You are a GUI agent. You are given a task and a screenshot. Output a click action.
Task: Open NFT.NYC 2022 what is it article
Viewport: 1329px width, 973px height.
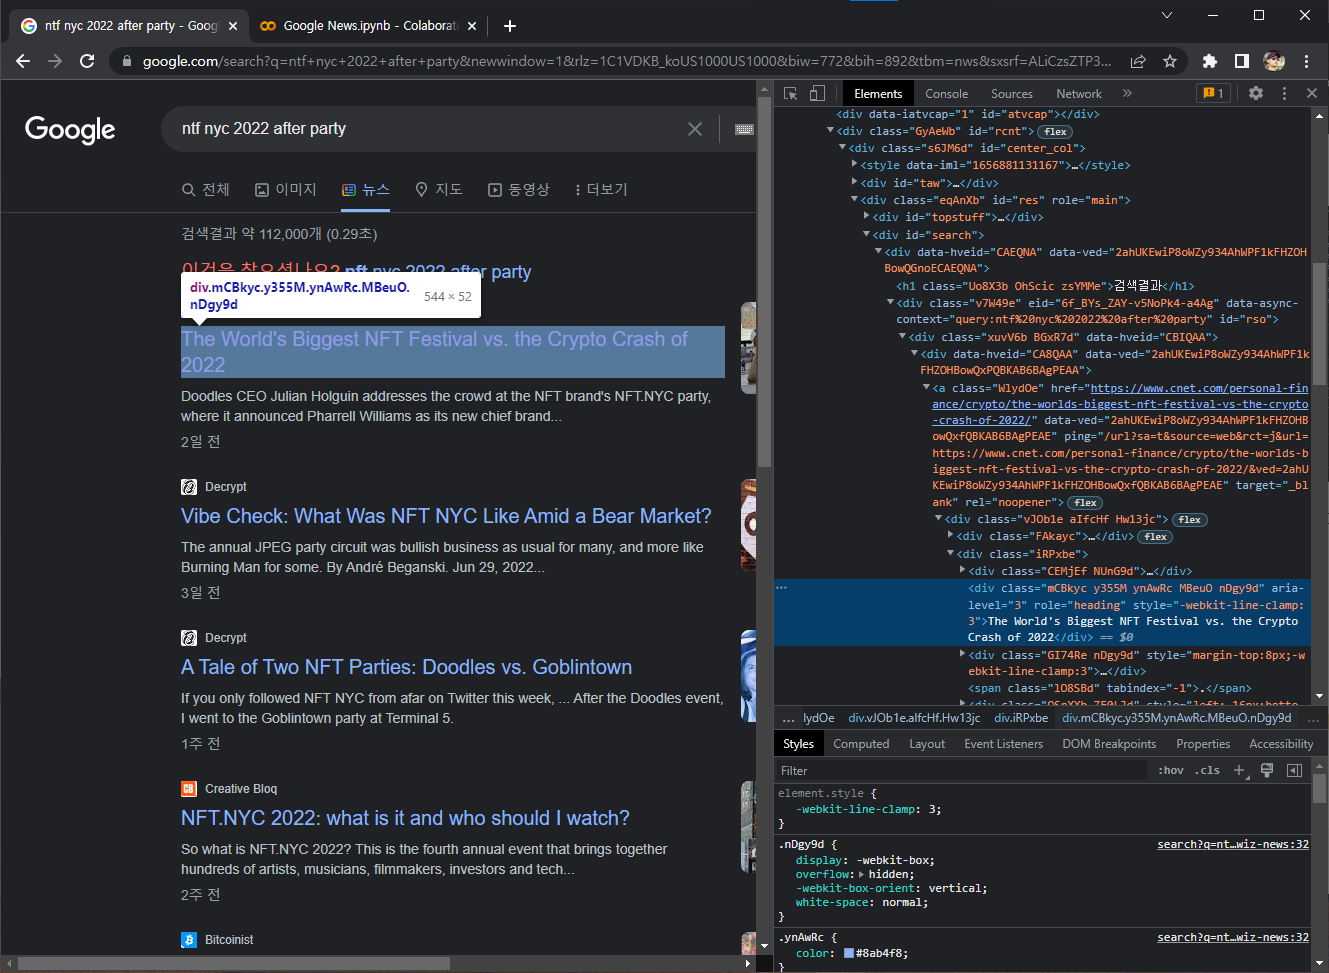[x=405, y=818]
